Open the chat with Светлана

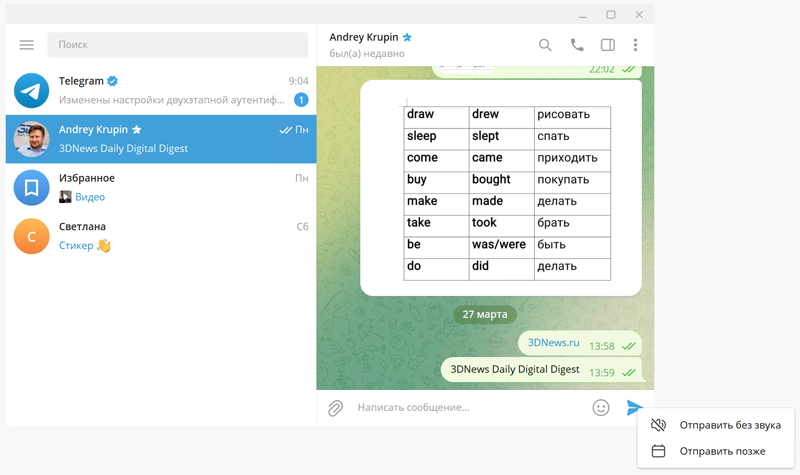coord(160,236)
